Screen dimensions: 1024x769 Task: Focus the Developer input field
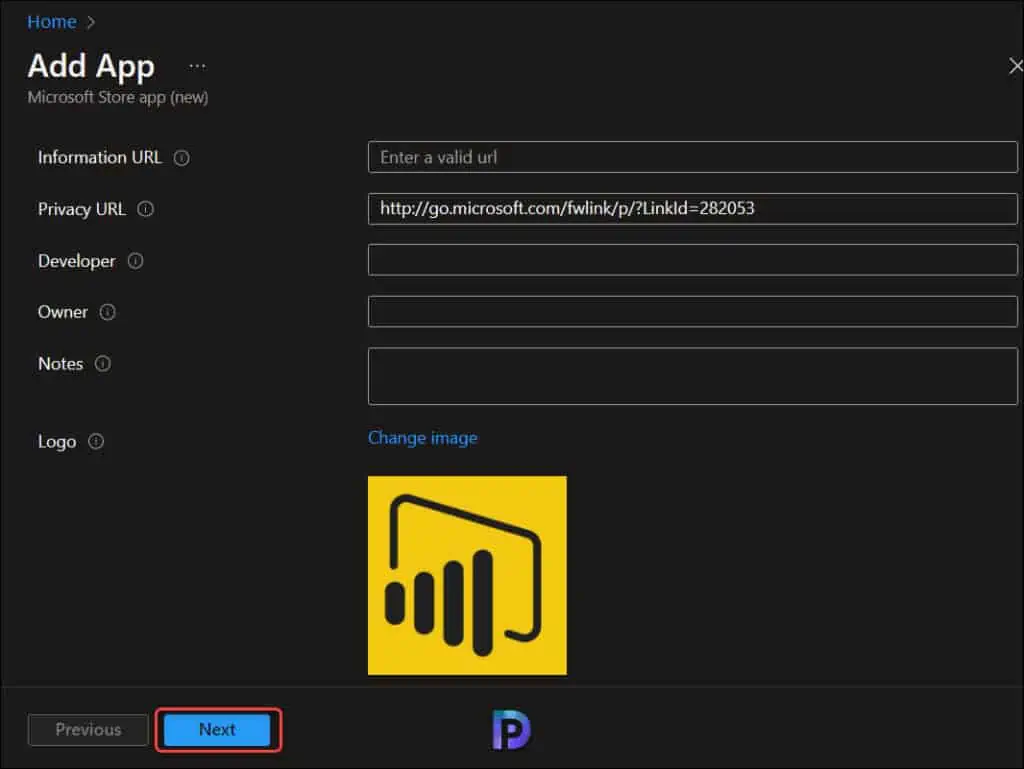tap(692, 260)
